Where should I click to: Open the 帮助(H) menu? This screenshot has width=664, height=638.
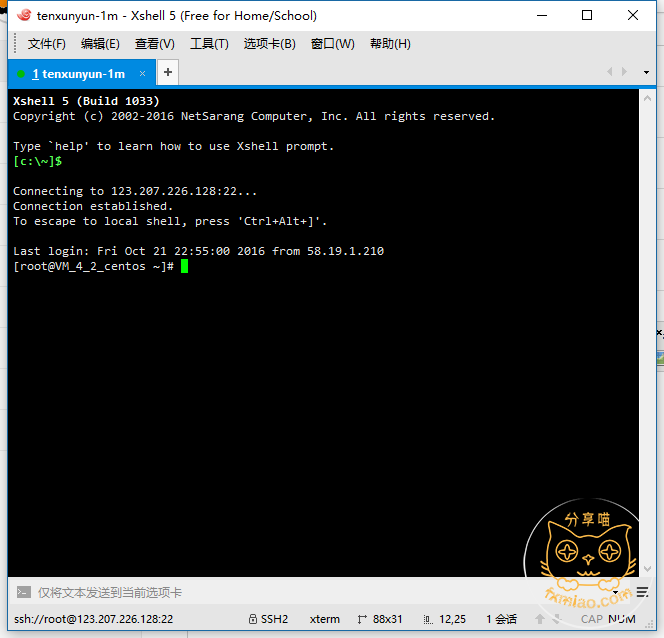(x=390, y=44)
